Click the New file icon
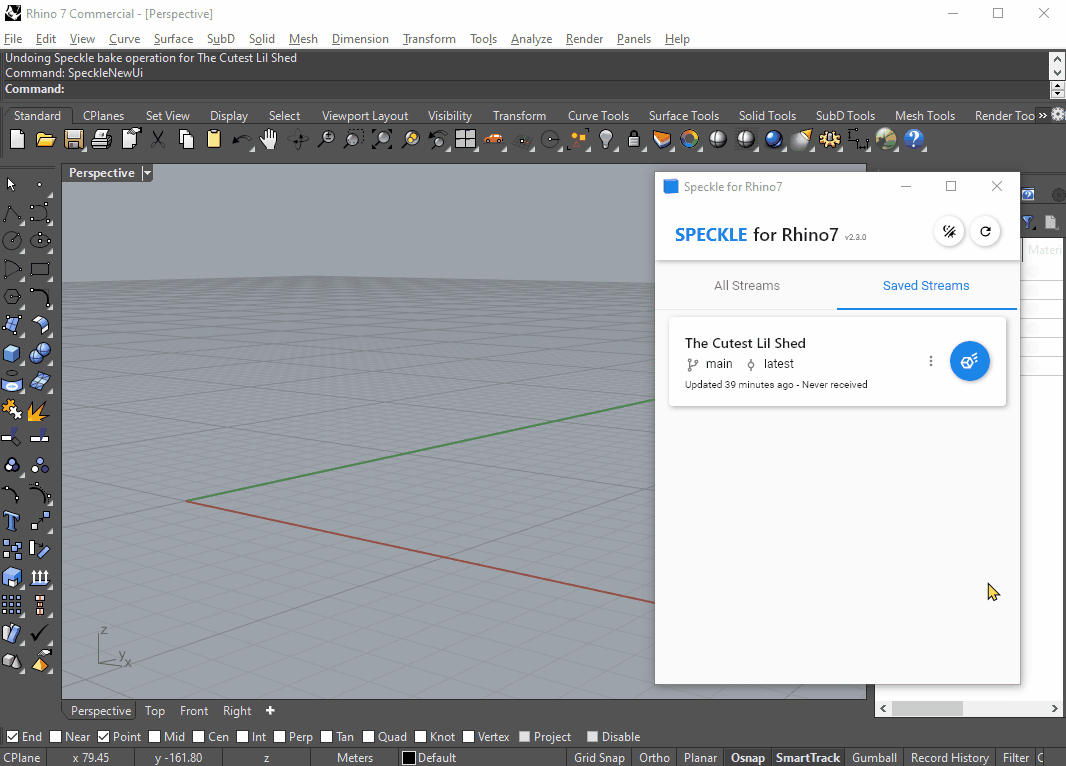The height and width of the screenshot is (766, 1066). point(18,140)
